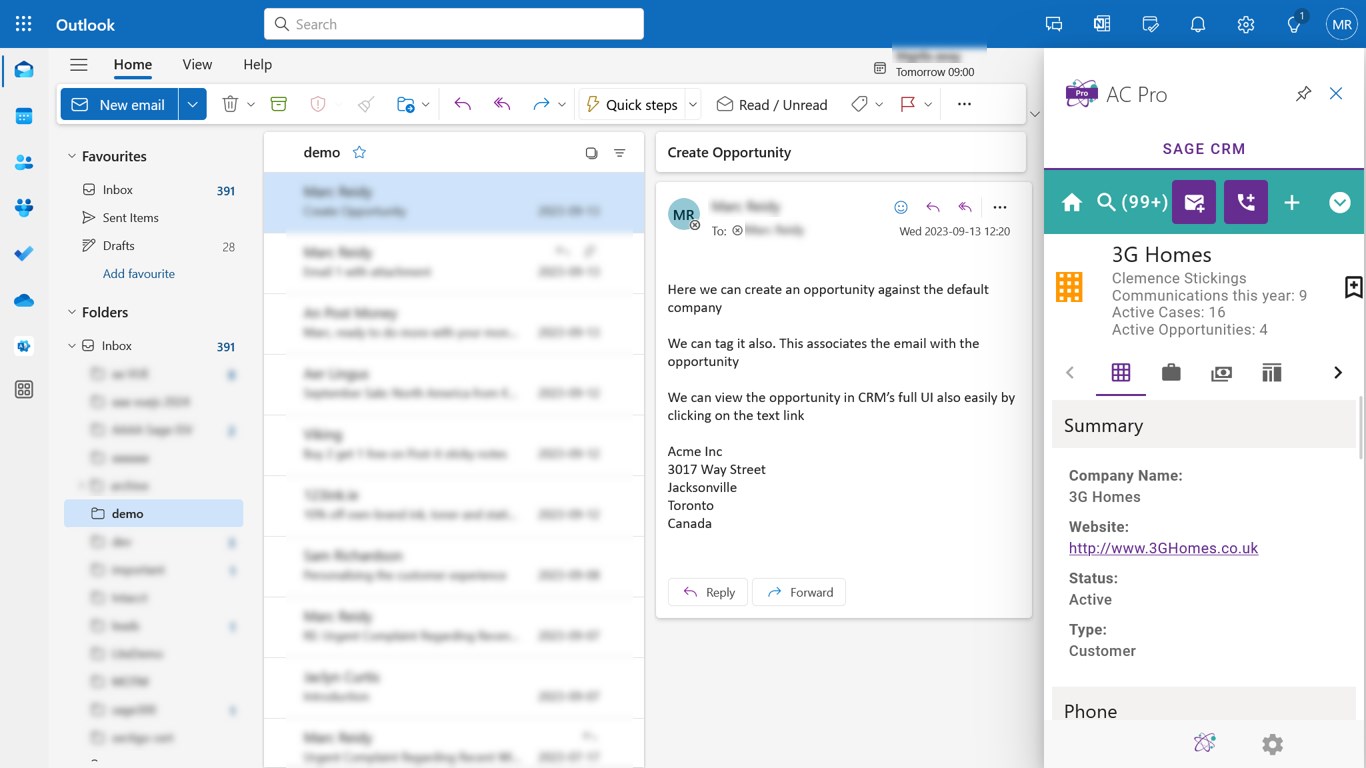This screenshot has width=1366, height=768.
Task: Click the New email button
Action: (120, 104)
